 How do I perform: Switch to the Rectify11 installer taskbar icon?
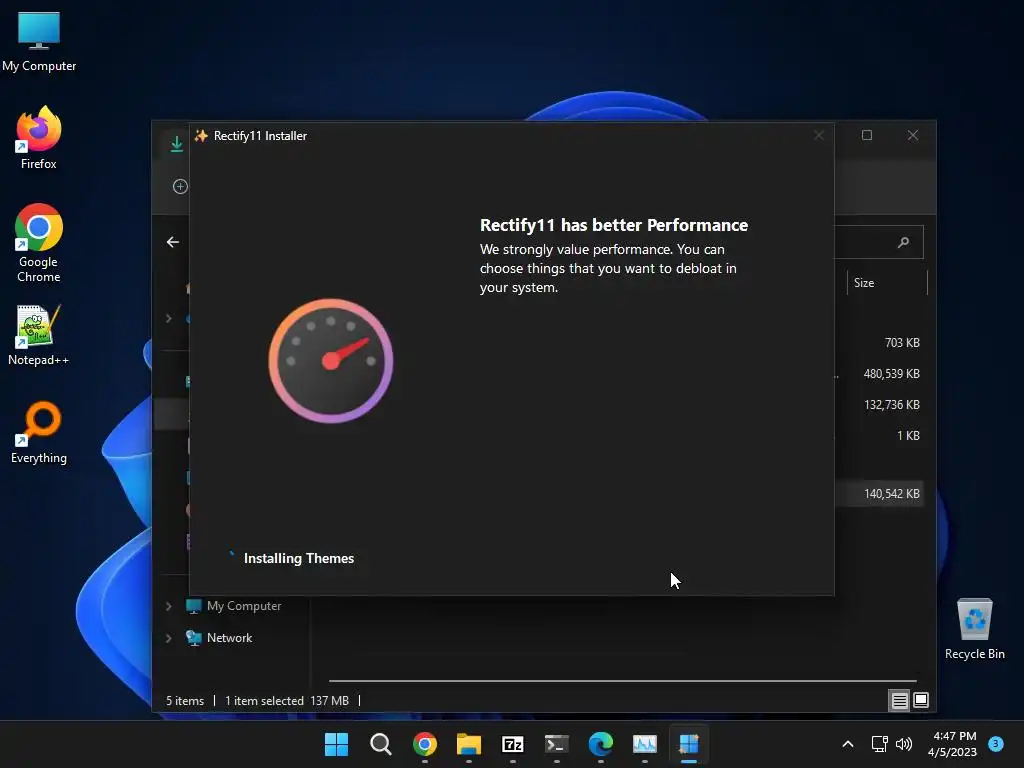(x=689, y=744)
